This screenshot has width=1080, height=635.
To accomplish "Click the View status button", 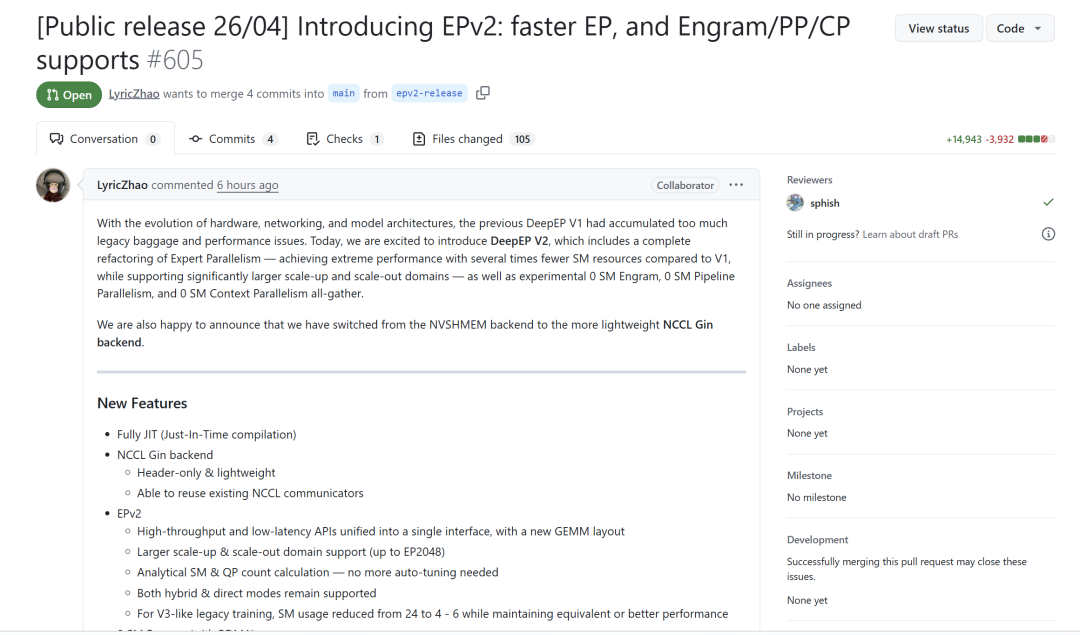I will (938, 29).
